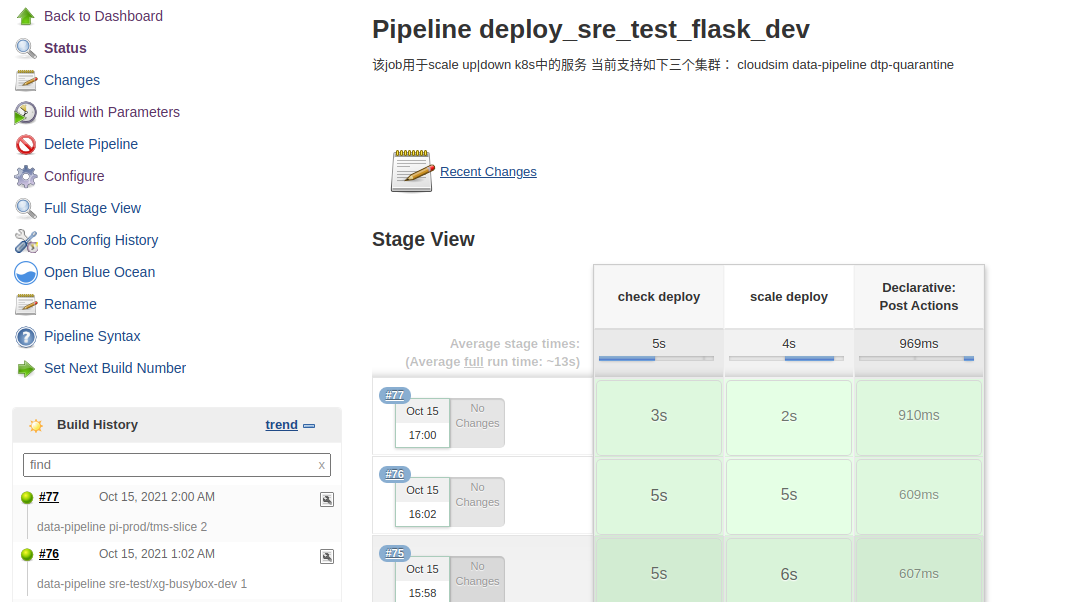Click the build history trend link
The width and height of the screenshot is (1087, 602).
pos(281,425)
